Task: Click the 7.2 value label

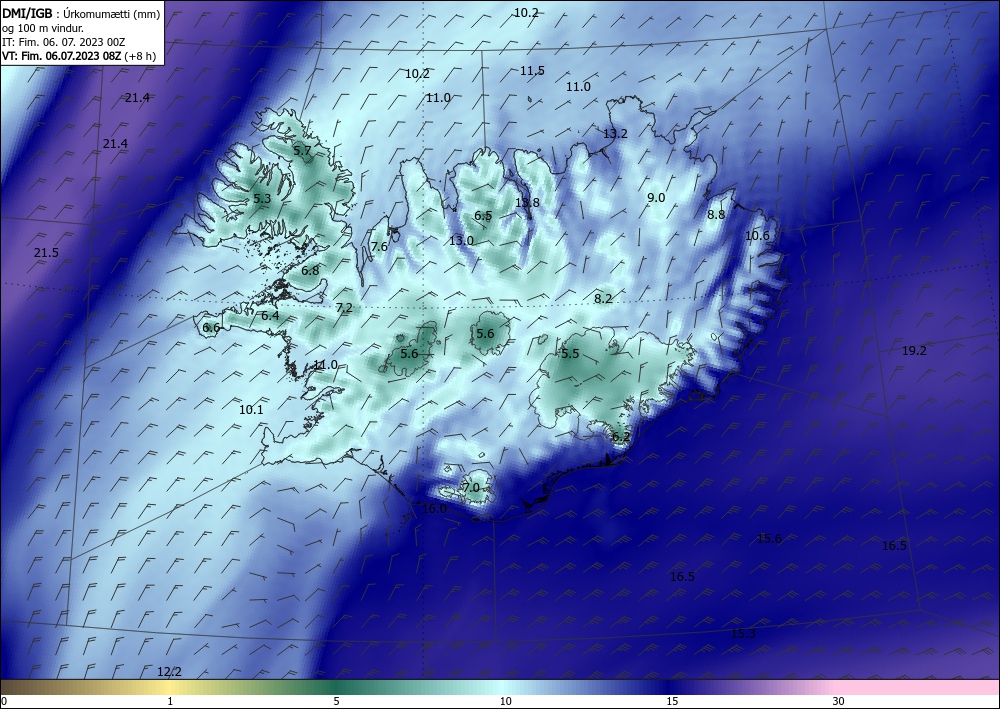Action: pyautogui.click(x=344, y=308)
